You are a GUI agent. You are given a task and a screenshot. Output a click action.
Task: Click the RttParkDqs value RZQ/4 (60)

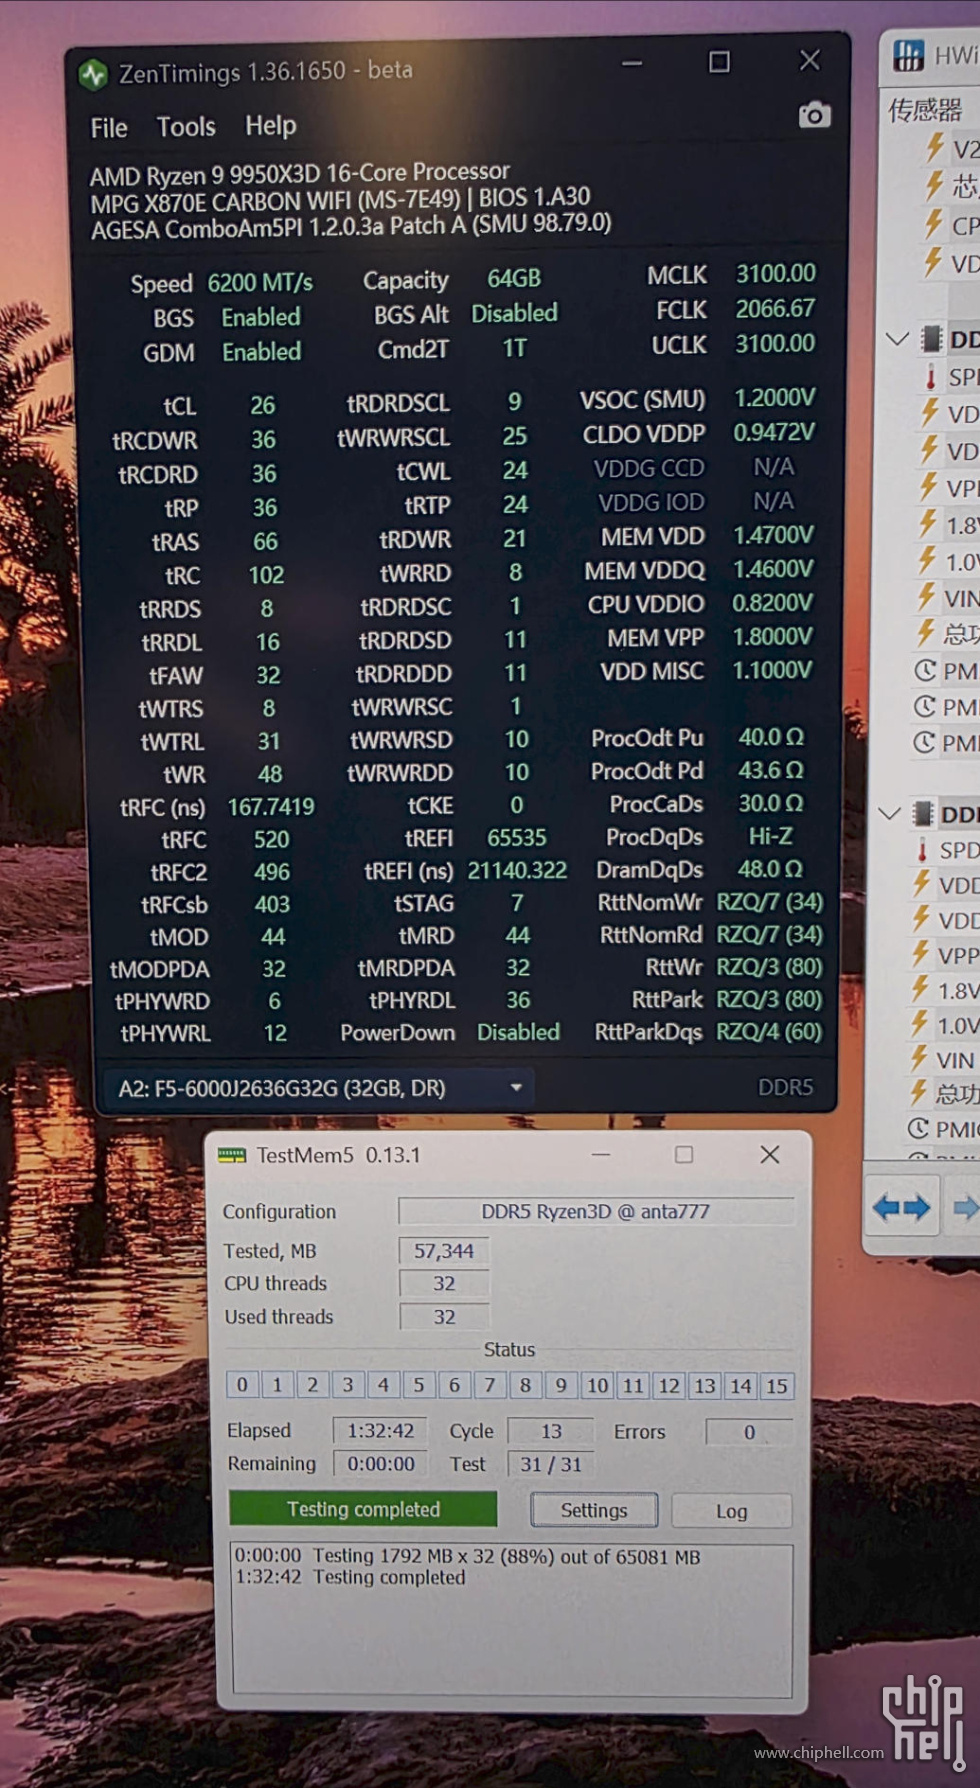coord(769,1031)
